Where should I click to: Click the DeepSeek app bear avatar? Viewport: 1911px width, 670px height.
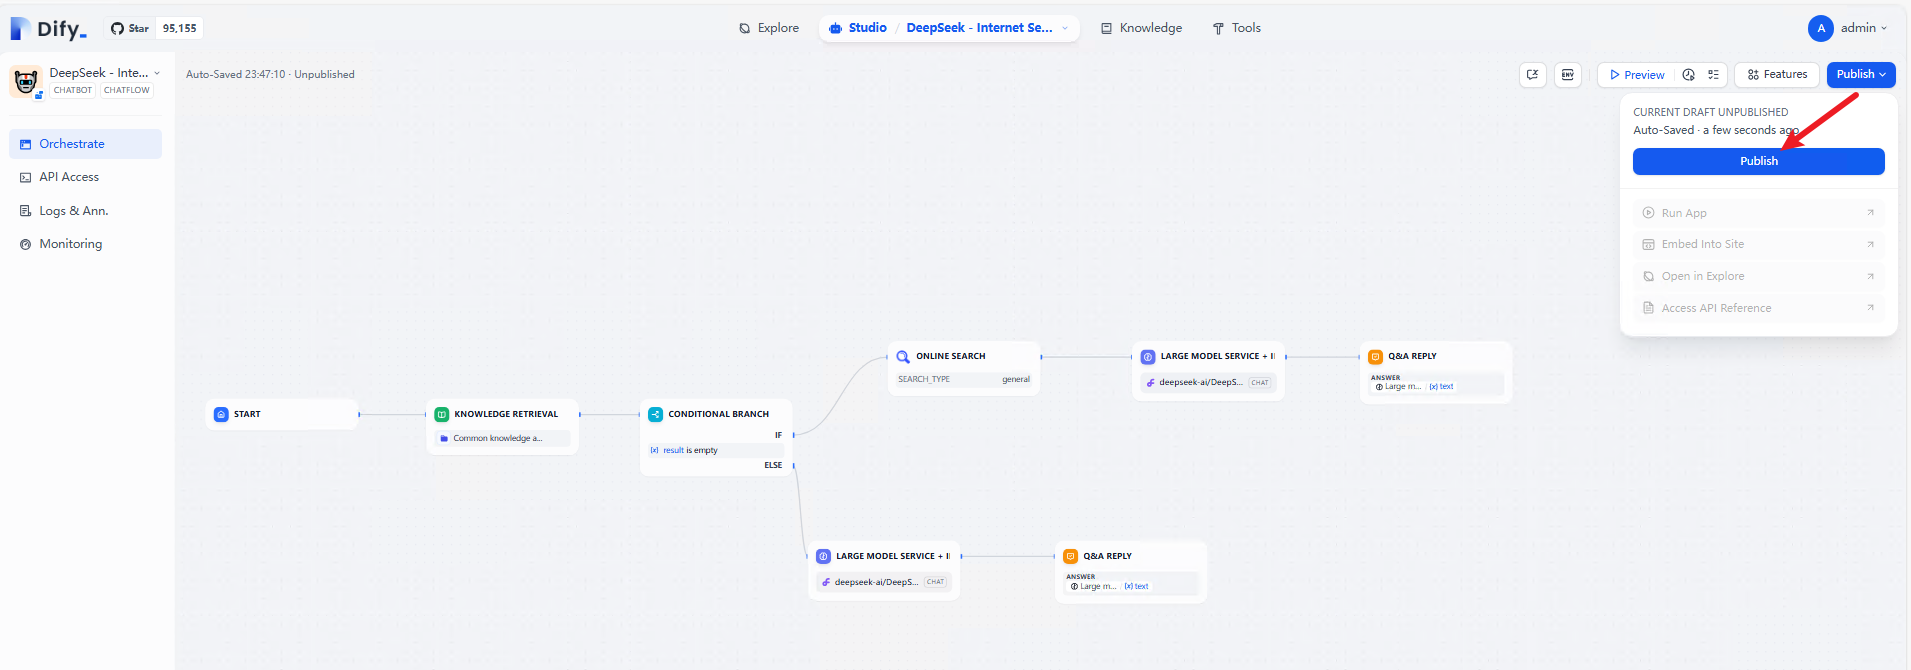[25, 81]
